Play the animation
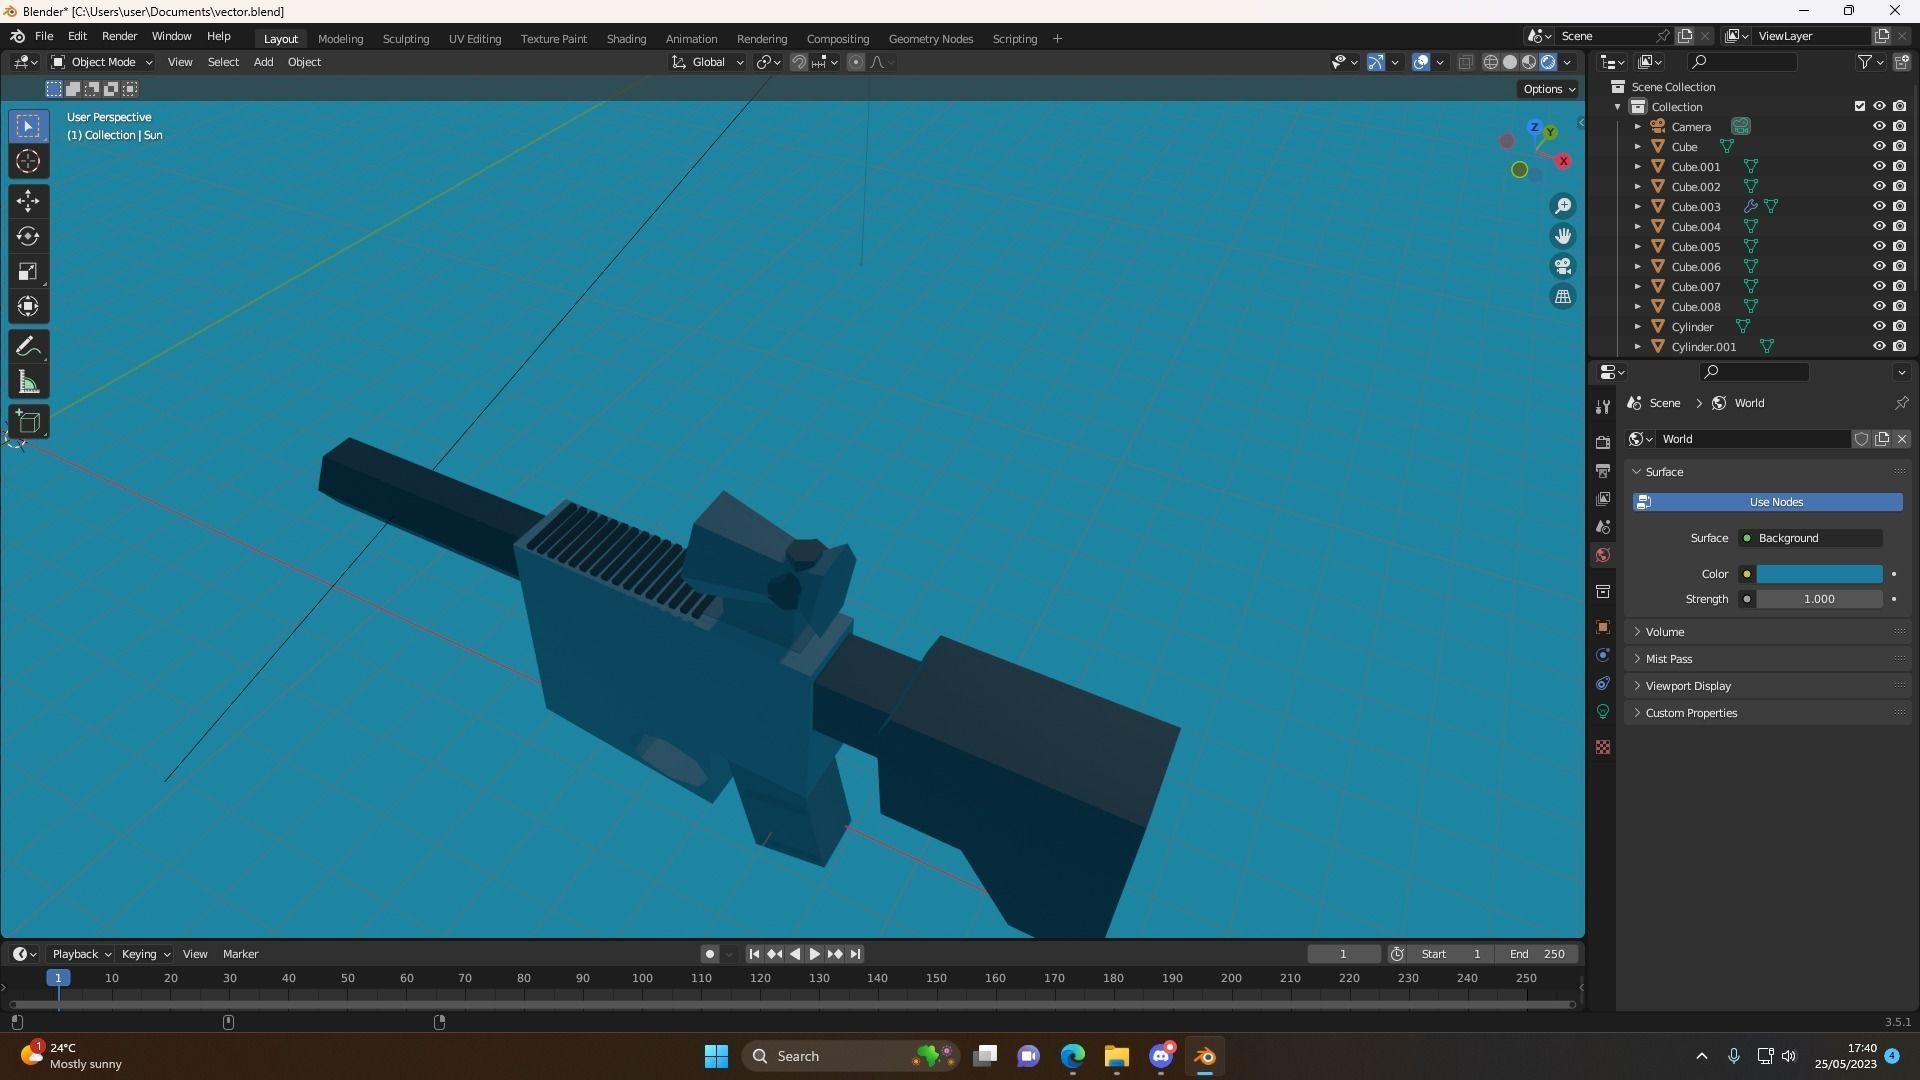This screenshot has width=1920, height=1080. tap(814, 954)
